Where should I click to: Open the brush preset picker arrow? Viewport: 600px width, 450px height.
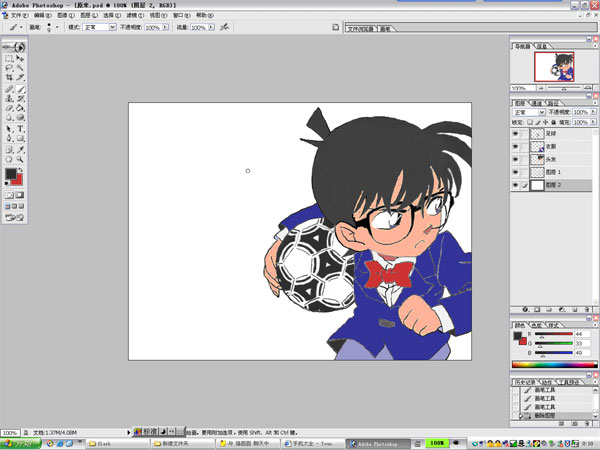point(57,27)
